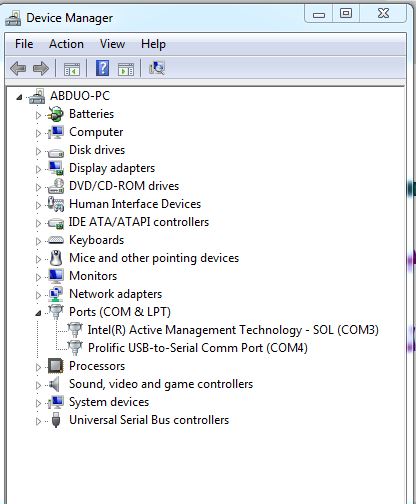Screen dimensions: 416x504
Task: Open the Help menu
Action: [x=153, y=44]
